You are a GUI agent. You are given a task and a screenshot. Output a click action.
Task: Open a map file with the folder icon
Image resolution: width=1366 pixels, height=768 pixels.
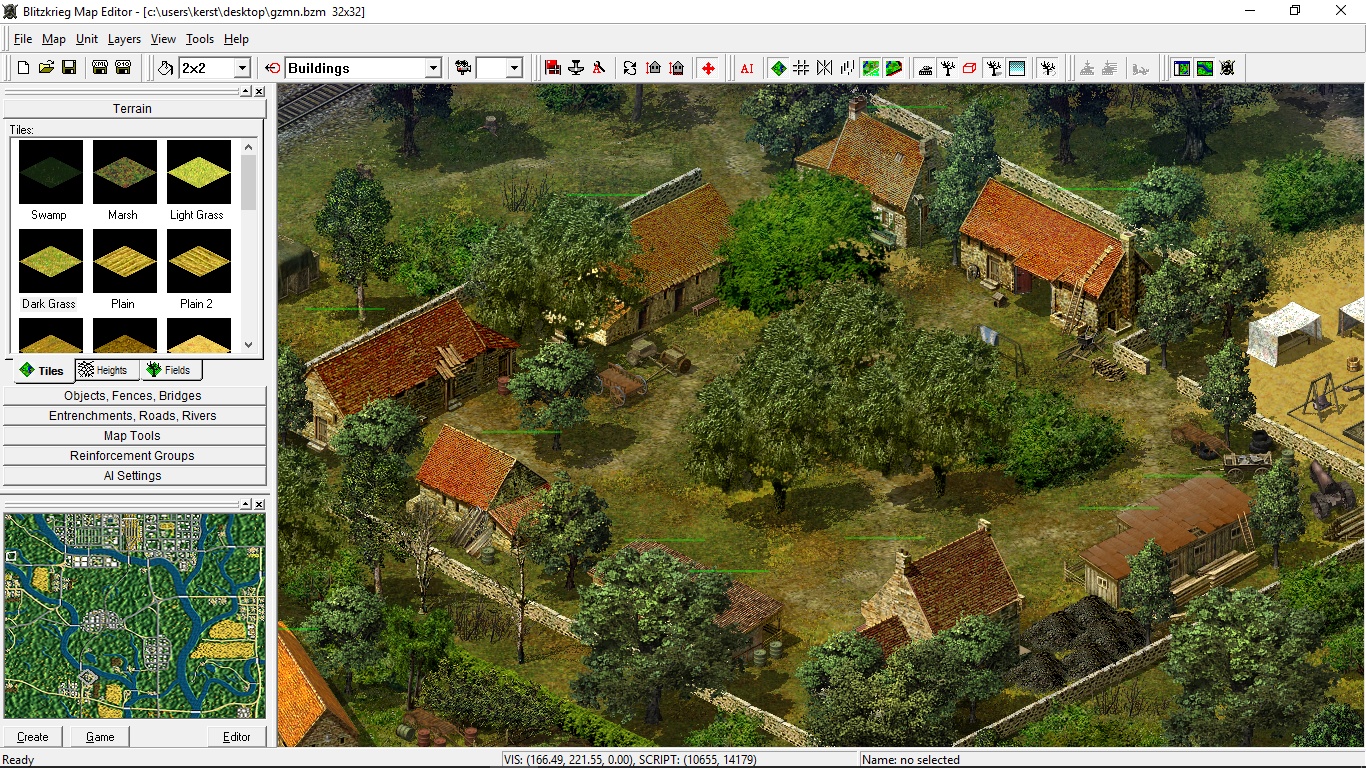coord(46,68)
